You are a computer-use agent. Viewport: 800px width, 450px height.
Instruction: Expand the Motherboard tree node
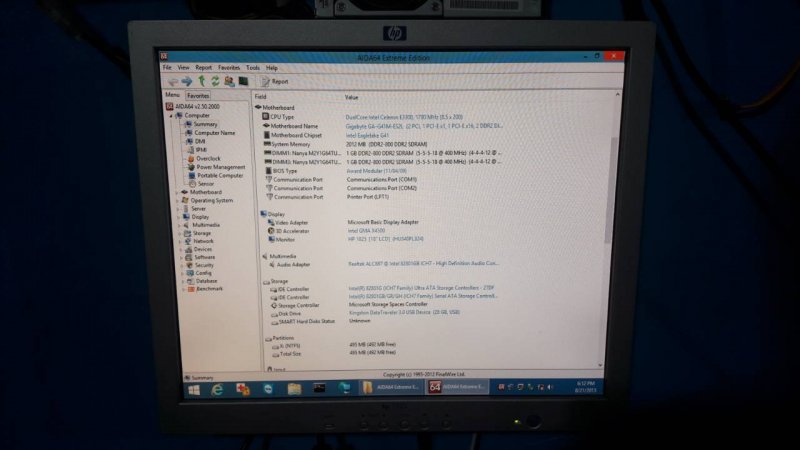pos(179,192)
